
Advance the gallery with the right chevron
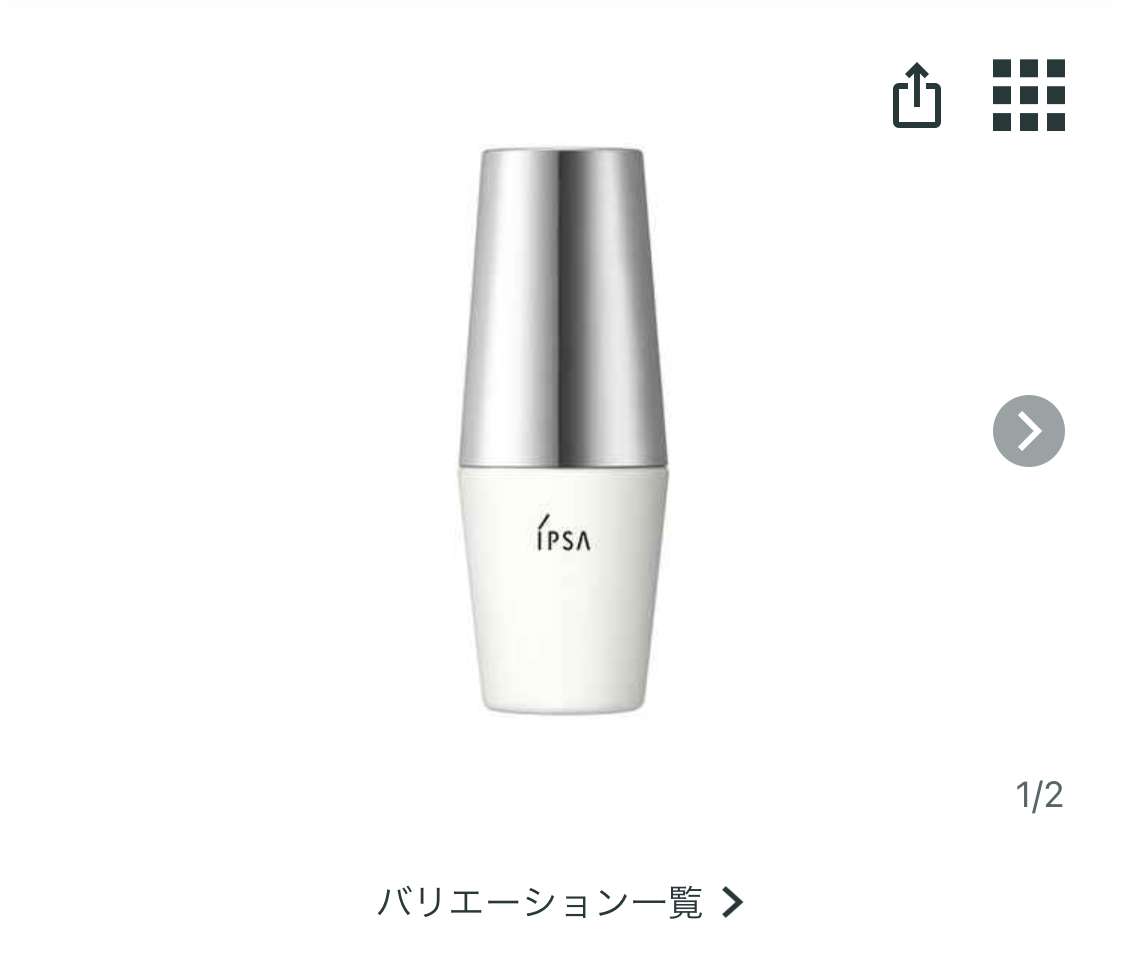(x=1028, y=431)
